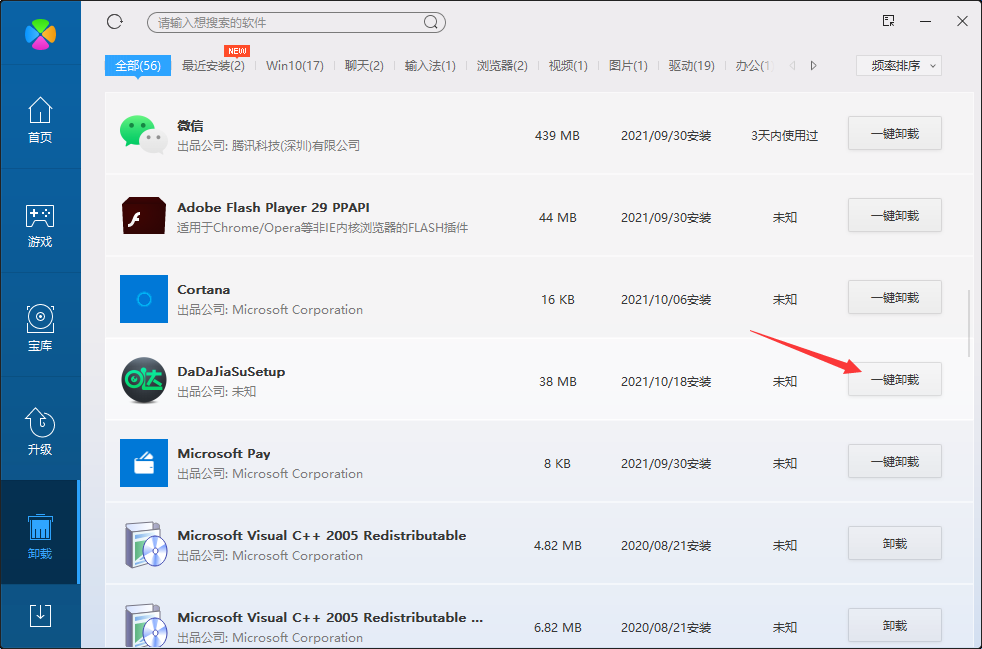The image size is (982, 649).
Task: Click the 8 KB size value
Action: [557, 464]
